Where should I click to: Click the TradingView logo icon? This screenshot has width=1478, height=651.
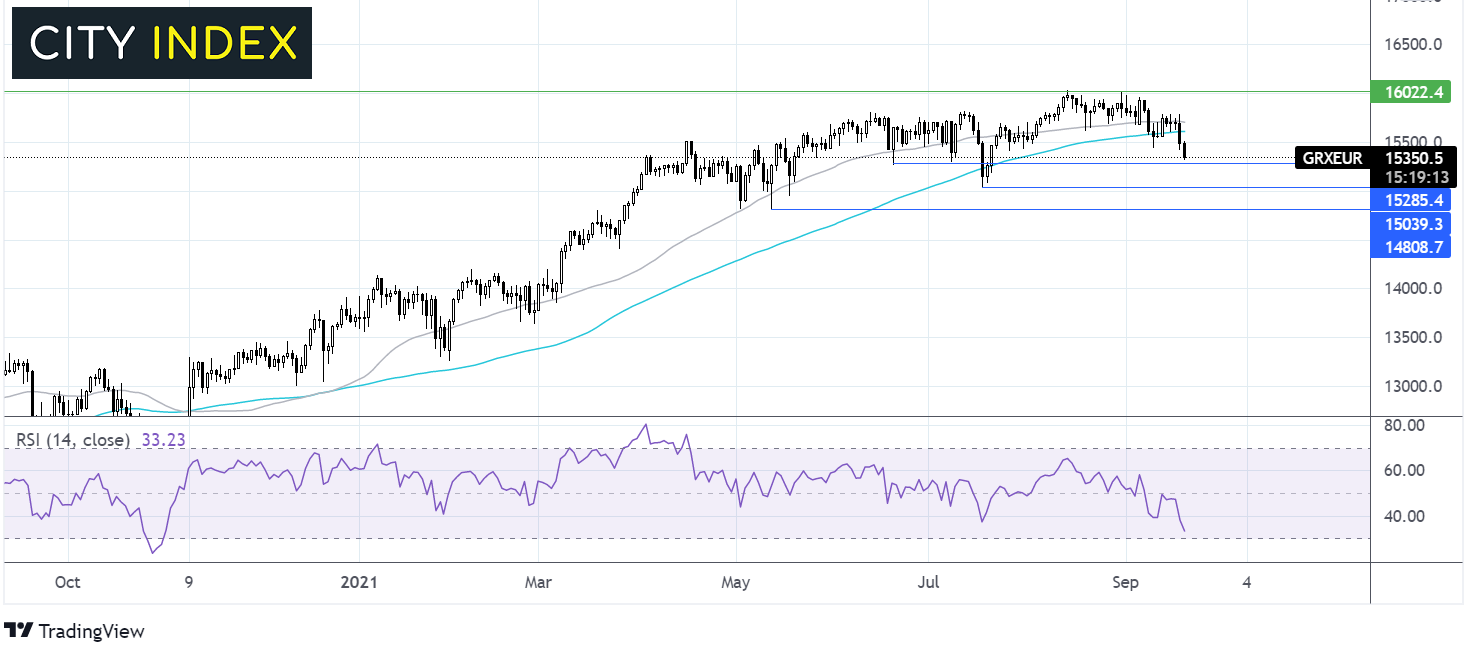pyautogui.click(x=18, y=631)
